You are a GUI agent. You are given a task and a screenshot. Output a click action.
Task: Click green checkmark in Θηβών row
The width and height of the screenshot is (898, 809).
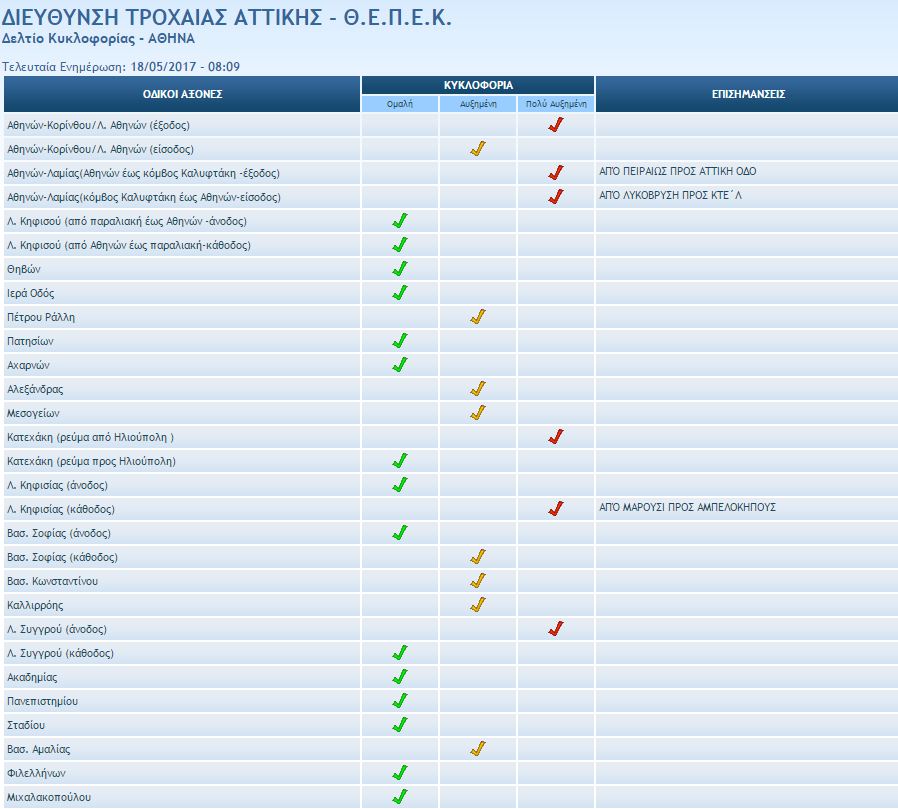[x=400, y=269]
